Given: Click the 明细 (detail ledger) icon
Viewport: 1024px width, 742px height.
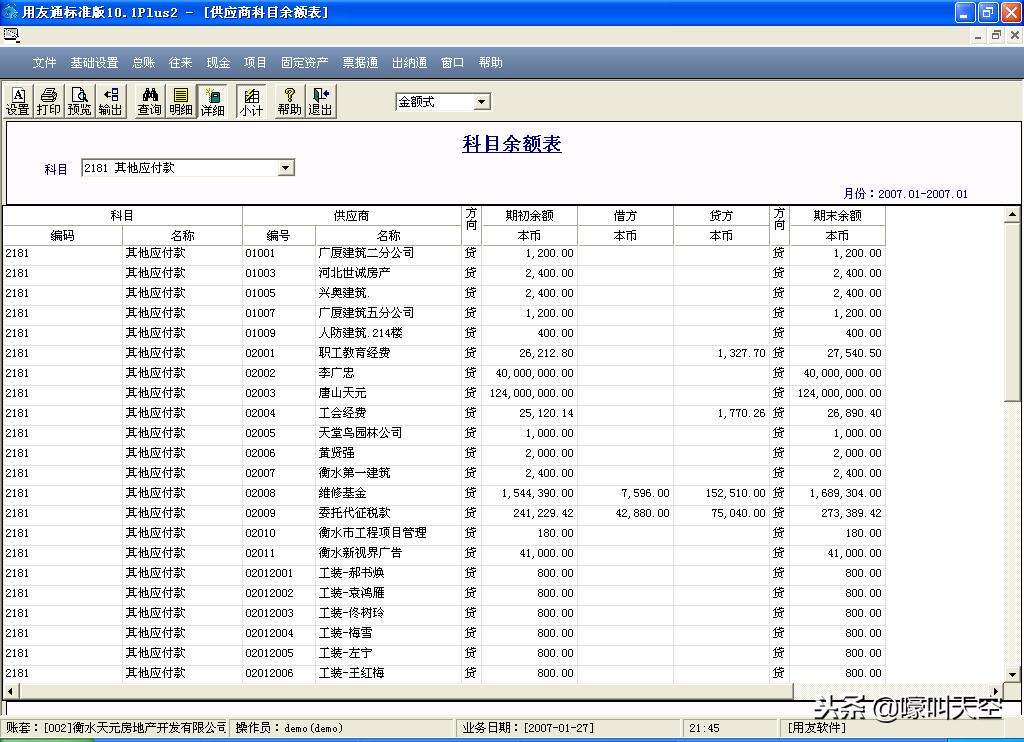Looking at the screenshot, I should coord(180,100).
